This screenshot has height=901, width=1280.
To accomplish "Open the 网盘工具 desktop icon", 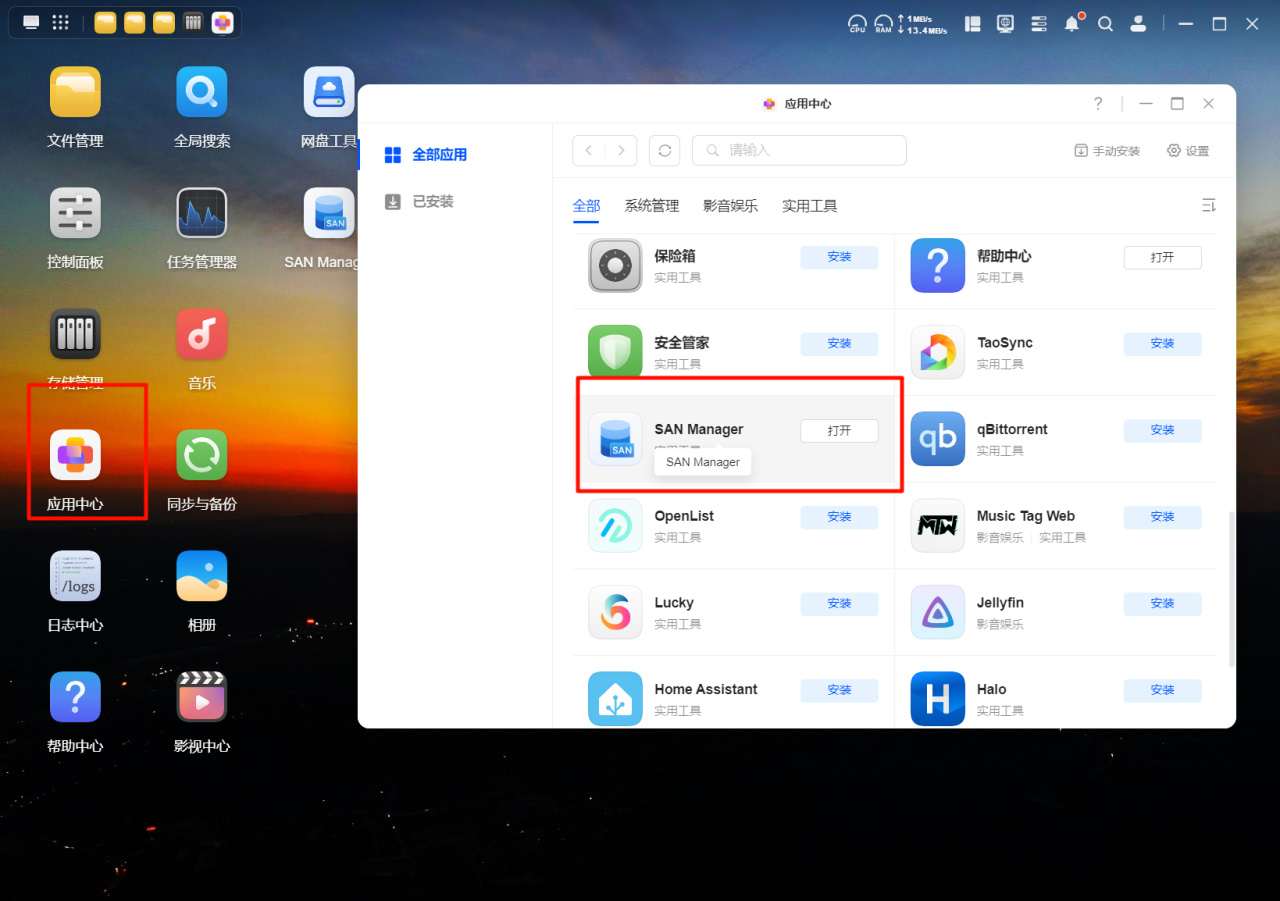I will click(x=329, y=92).
